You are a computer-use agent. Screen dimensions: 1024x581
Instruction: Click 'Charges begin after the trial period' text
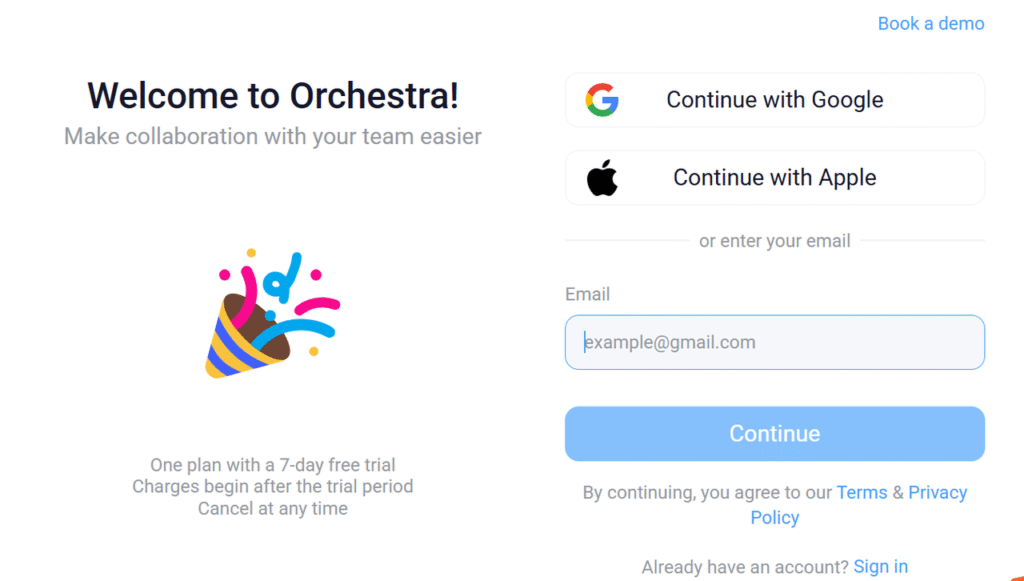point(273,487)
